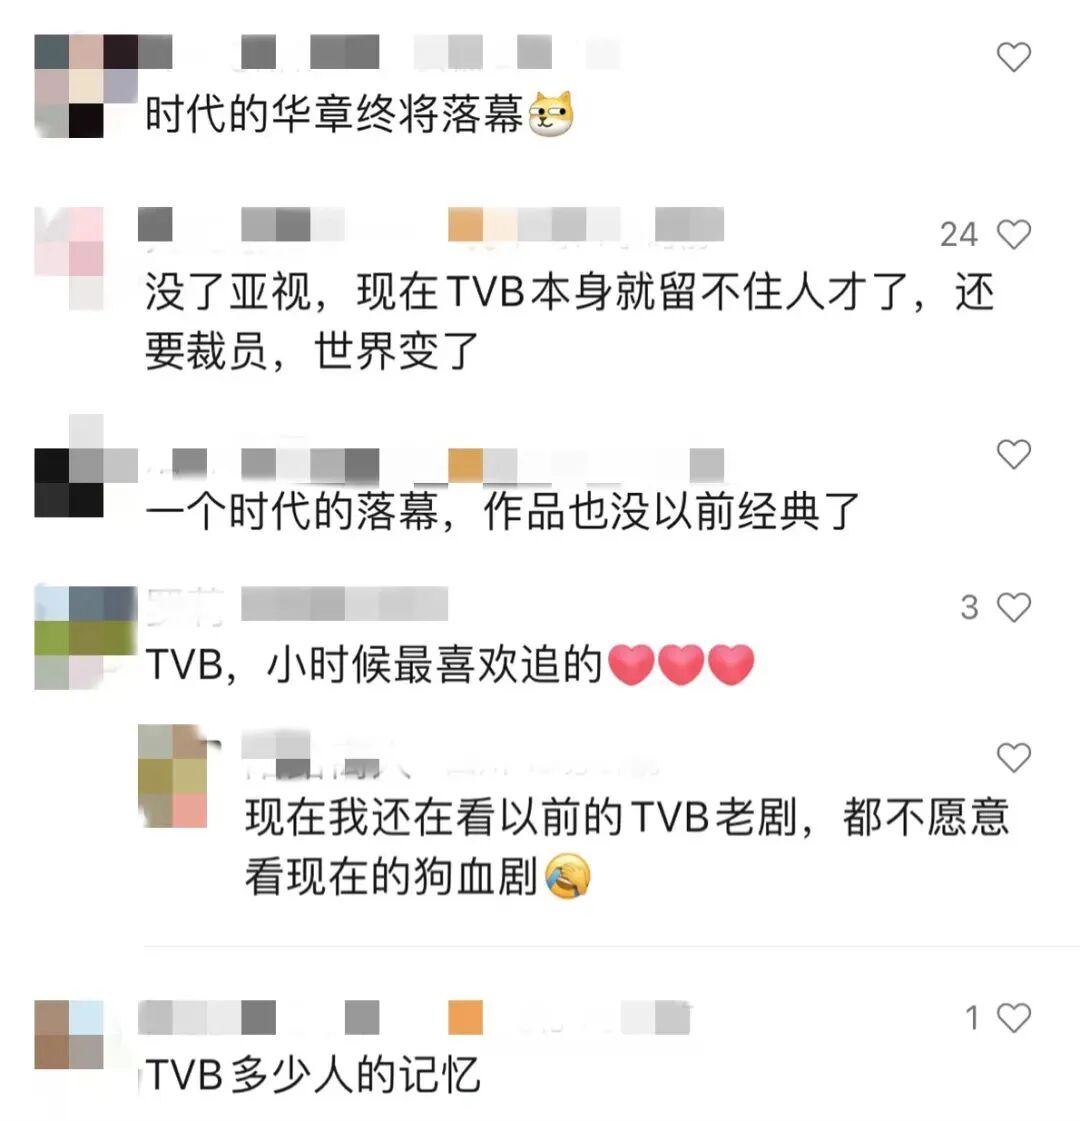Tap the comment text '时代的华章终将落幕'
1080x1121 pixels.
(335, 114)
